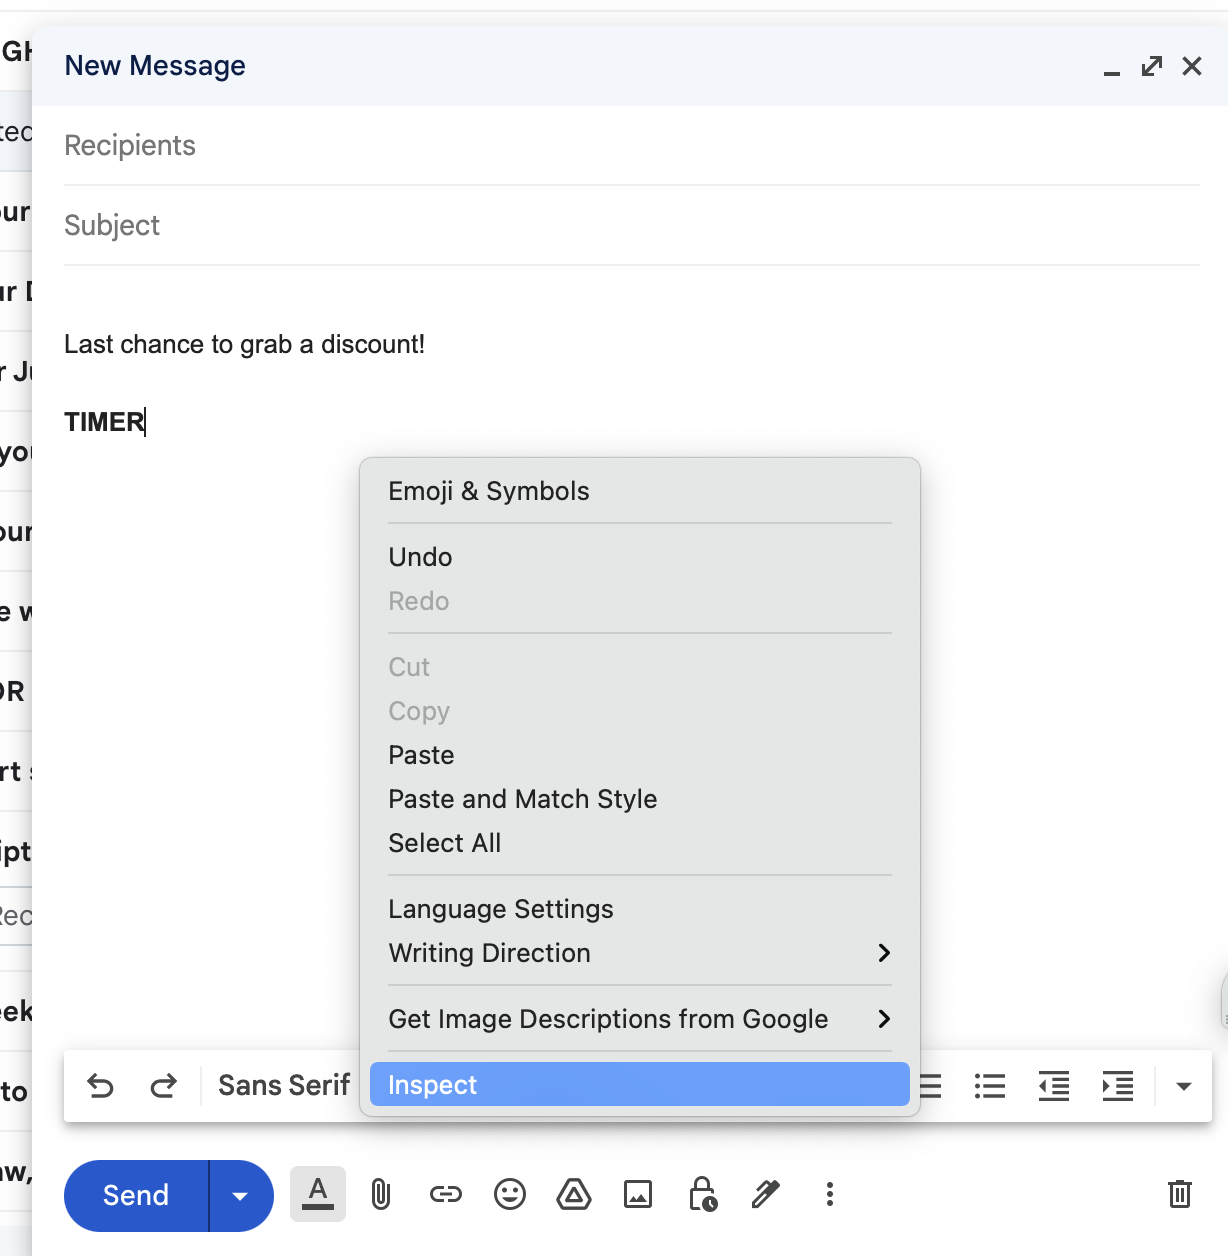
Task: Choose Inspect from the context menu
Action: [638, 1085]
